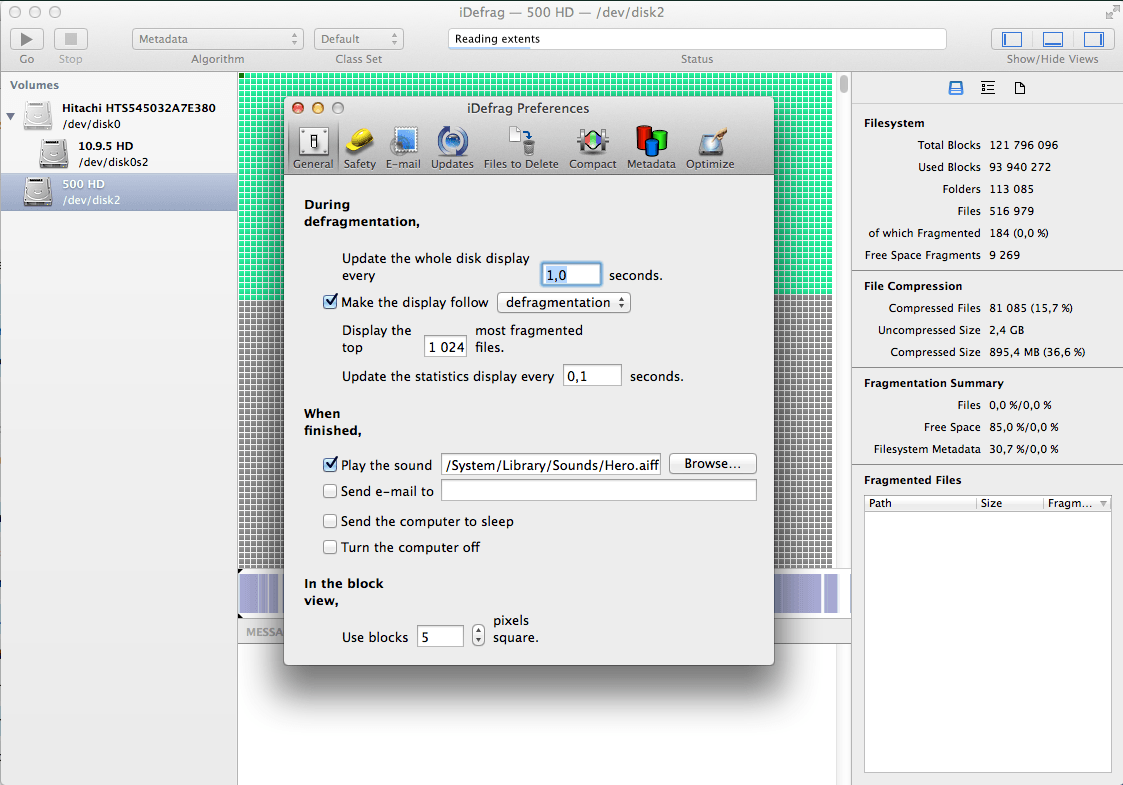The image size is (1123, 785).
Task: Collapse the Hitachi drive disclosure triangle
Action: pyautogui.click(x=11, y=116)
